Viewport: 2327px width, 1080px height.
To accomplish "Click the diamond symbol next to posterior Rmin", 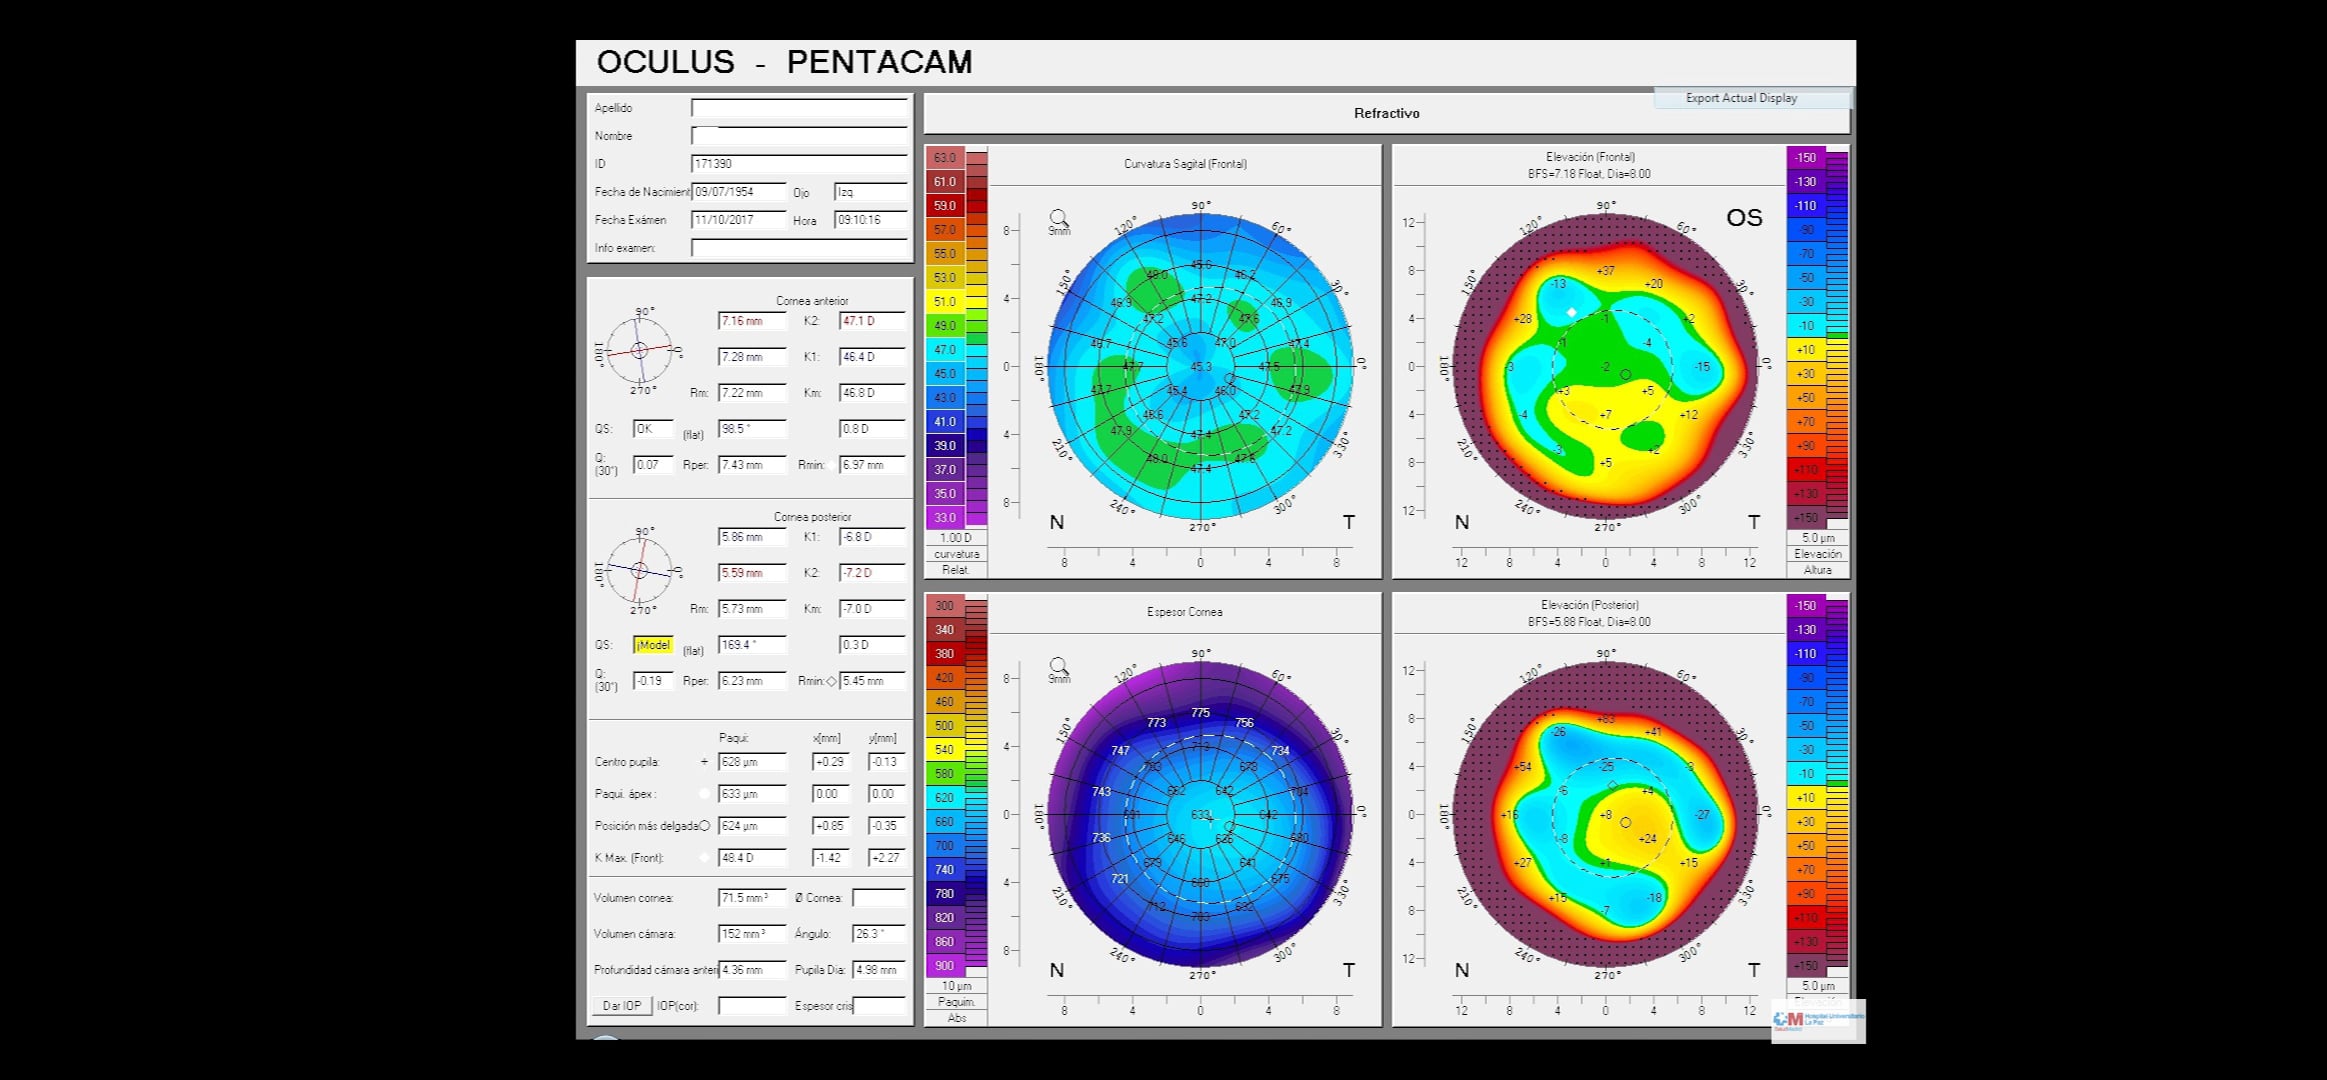I will [x=831, y=681].
